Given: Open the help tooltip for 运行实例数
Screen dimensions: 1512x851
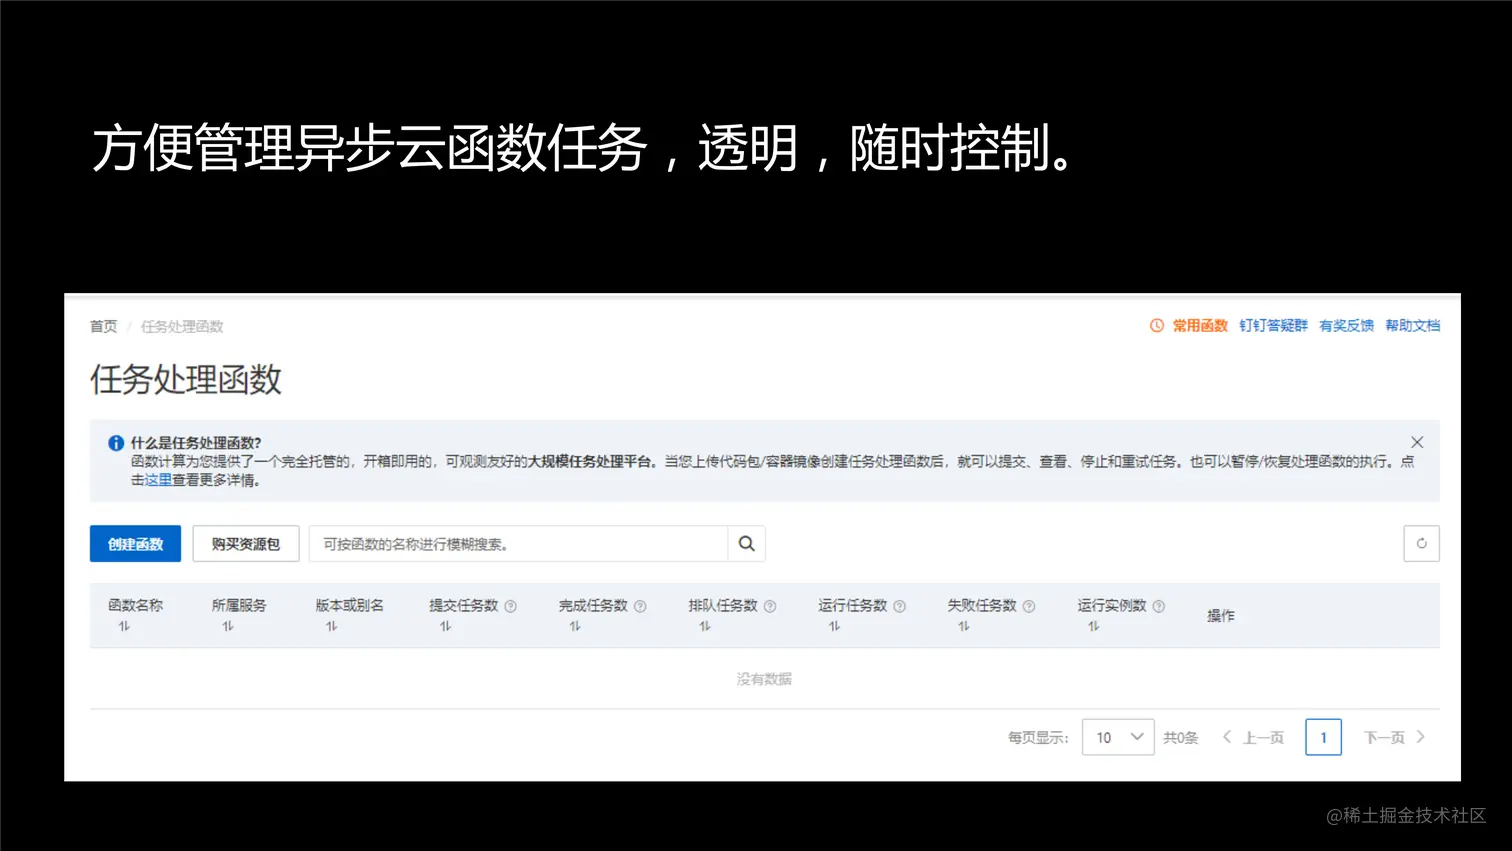Looking at the screenshot, I should pos(1158,605).
